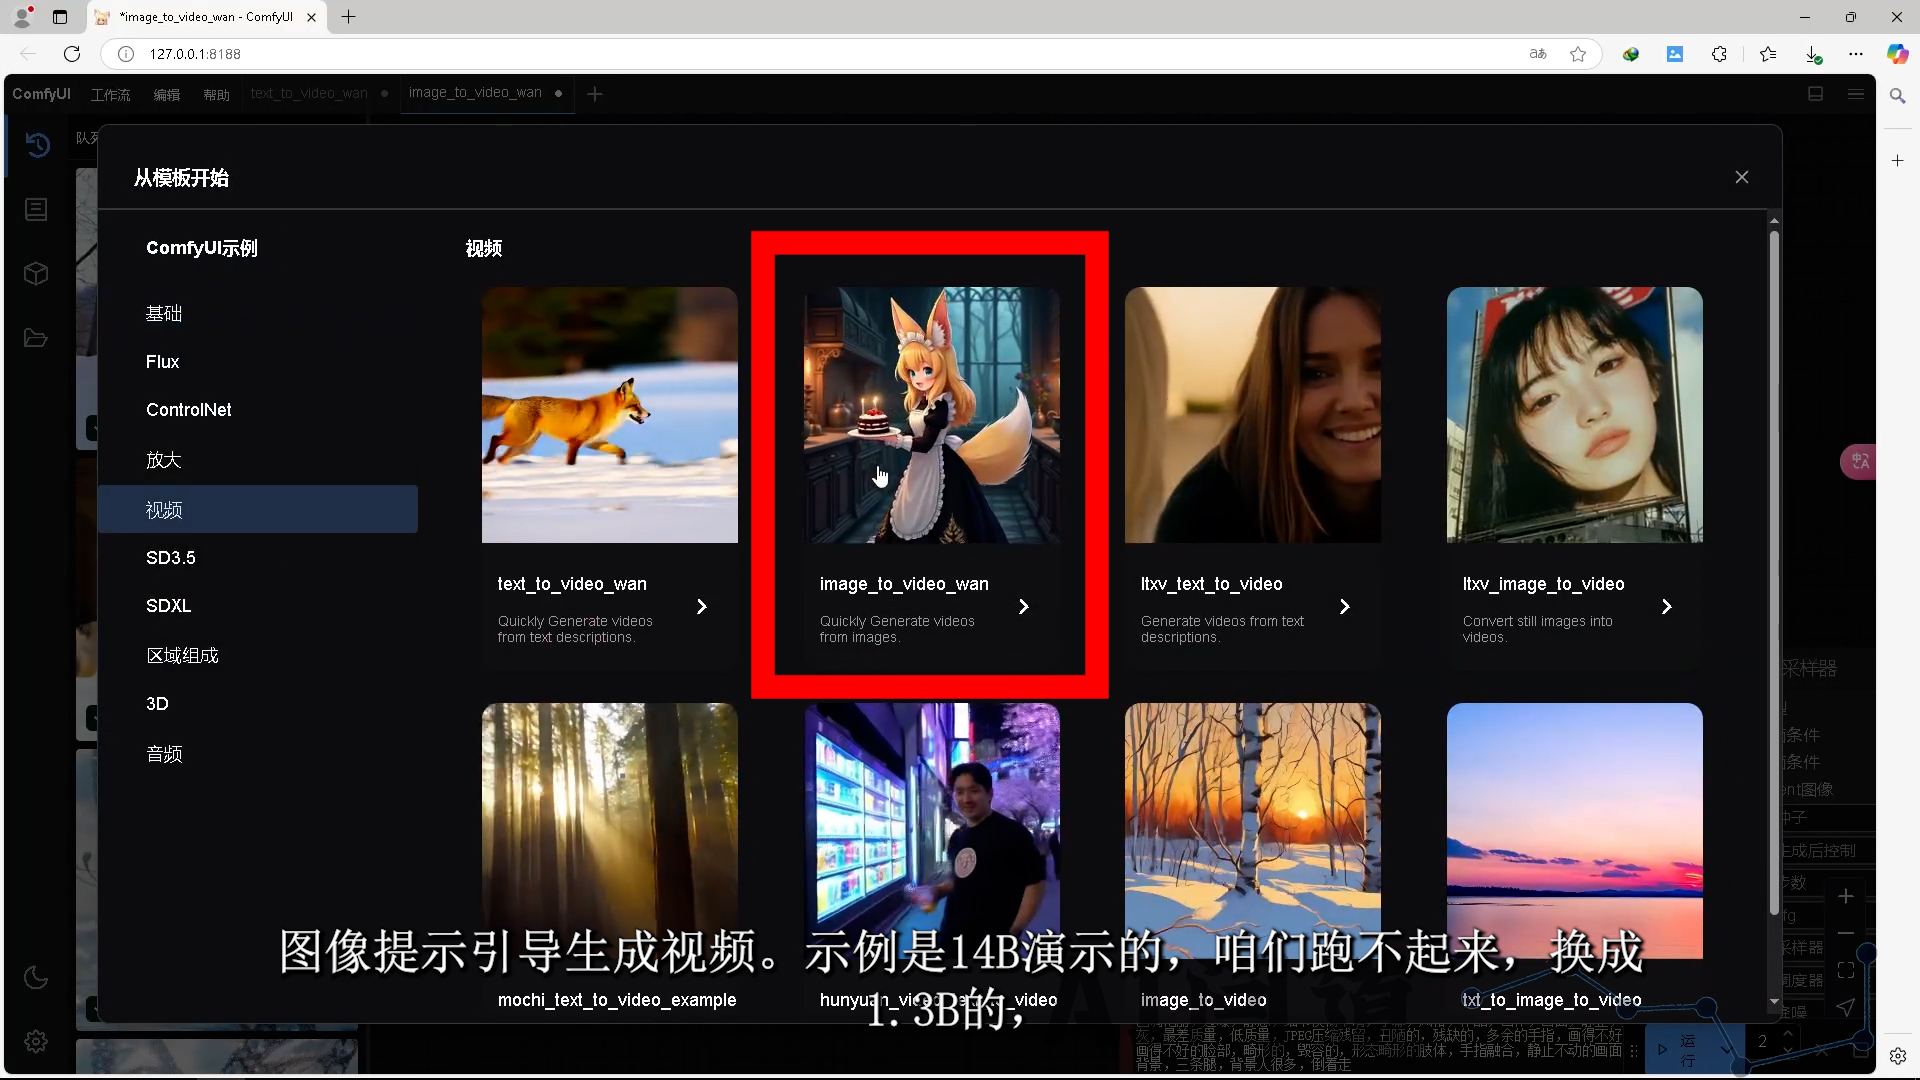Click the browser address bar
1920x1080 pixels.
pyautogui.click(x=800, y=54)
